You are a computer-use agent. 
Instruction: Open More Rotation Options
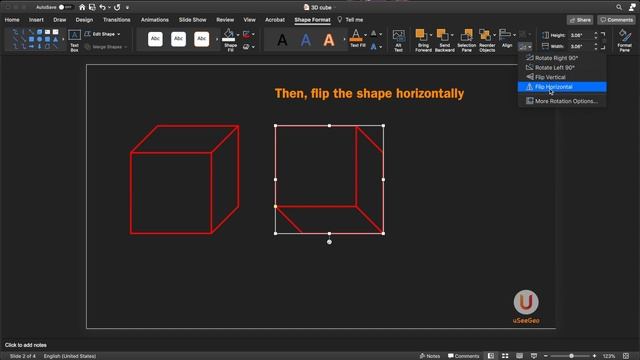click(x=562, y=101)
